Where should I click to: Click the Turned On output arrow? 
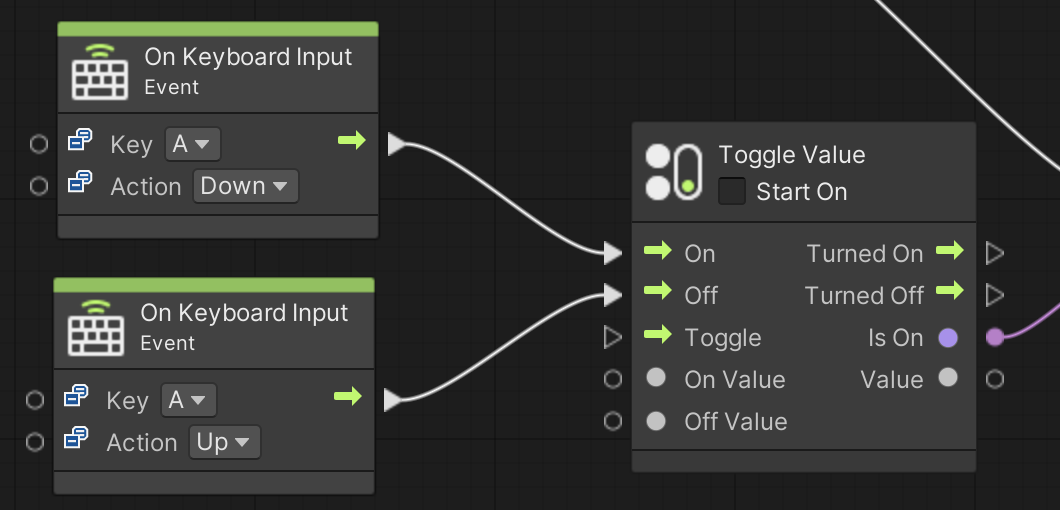click(949, 251)
